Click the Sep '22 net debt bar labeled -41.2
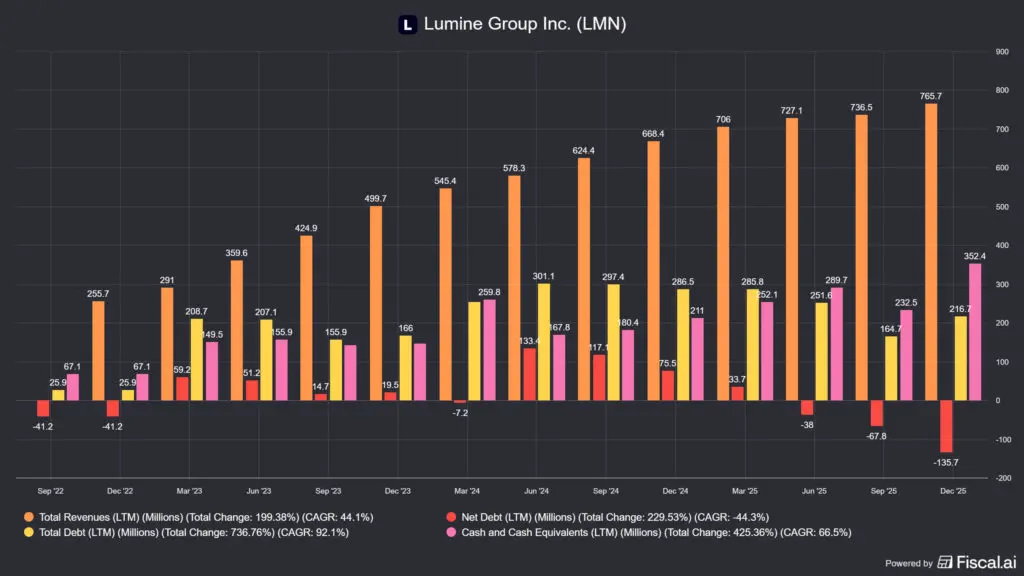Viewport: 1024px width, 576px height. tap(43, 408)
